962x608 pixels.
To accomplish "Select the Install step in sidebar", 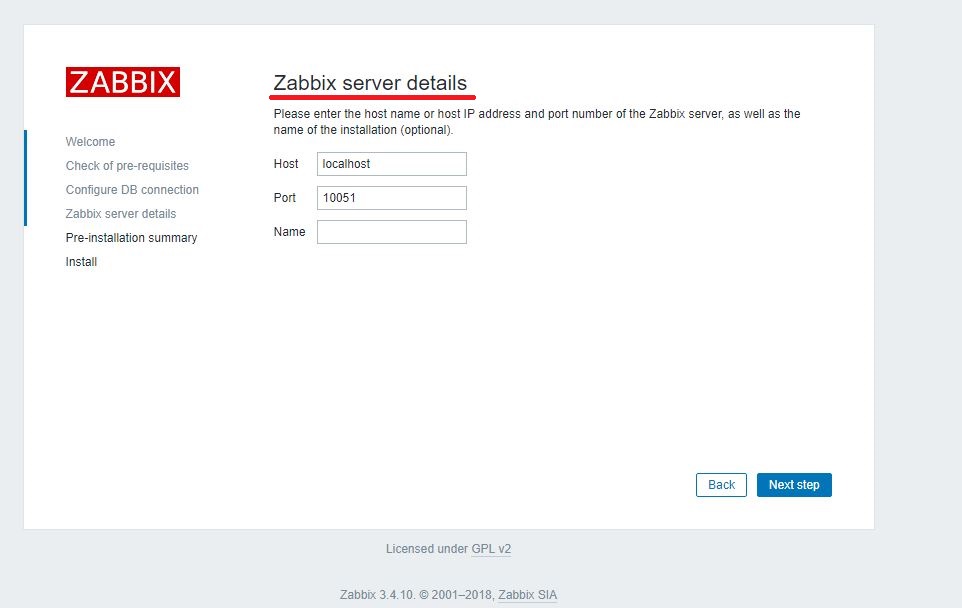I will [81, 261].
